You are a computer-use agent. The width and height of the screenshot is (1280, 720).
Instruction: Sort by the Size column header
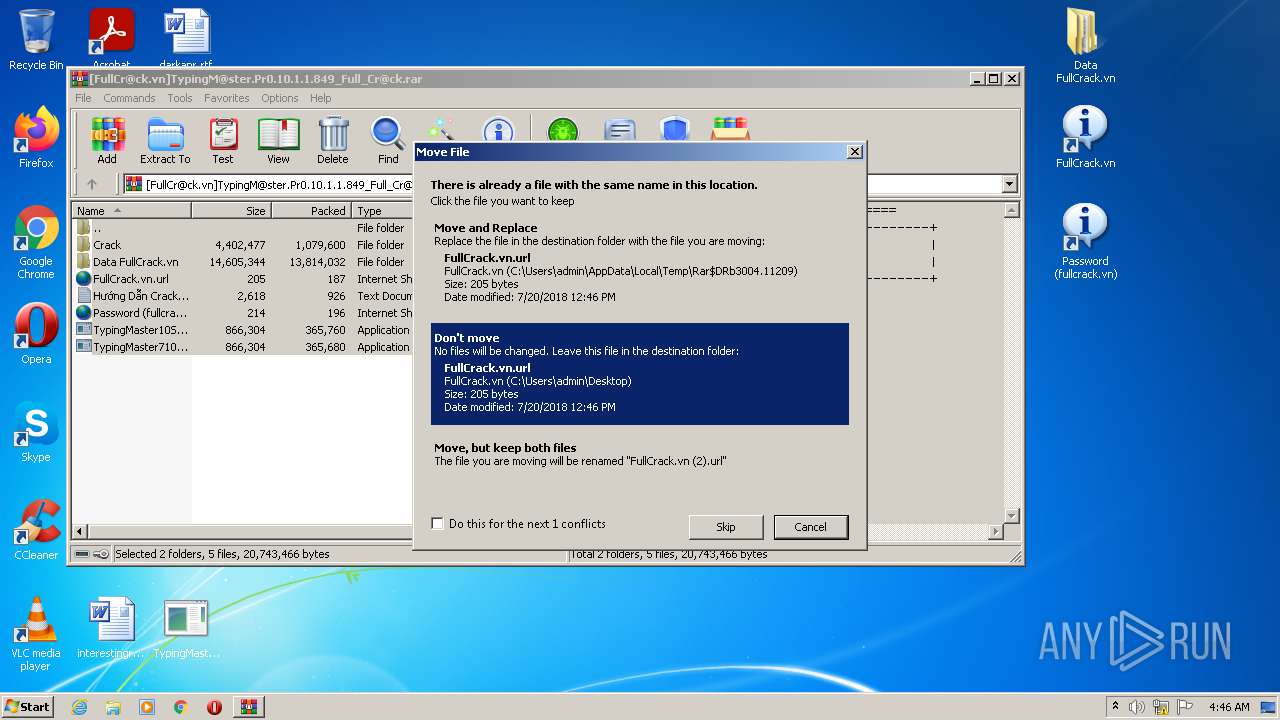point(231,211)
